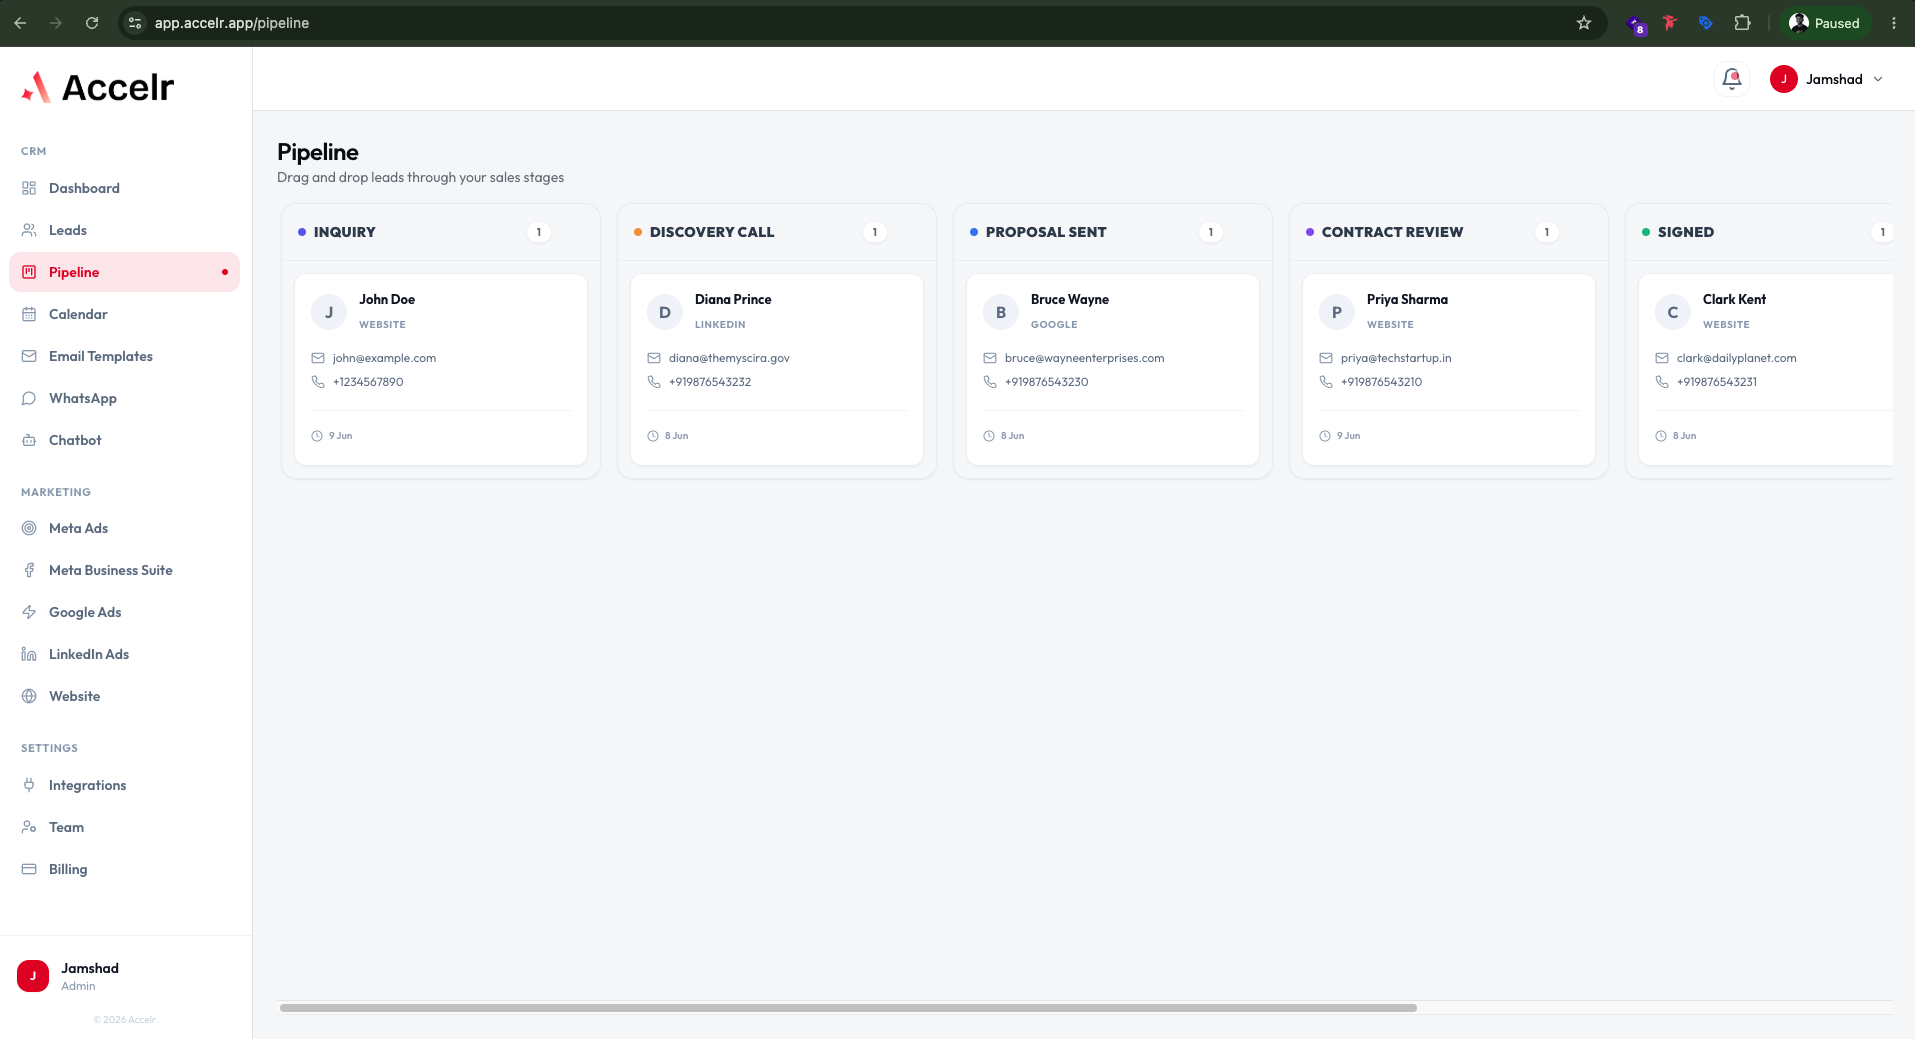
Task: Open Priya Sharma lead name
Action: (1407, 299)
